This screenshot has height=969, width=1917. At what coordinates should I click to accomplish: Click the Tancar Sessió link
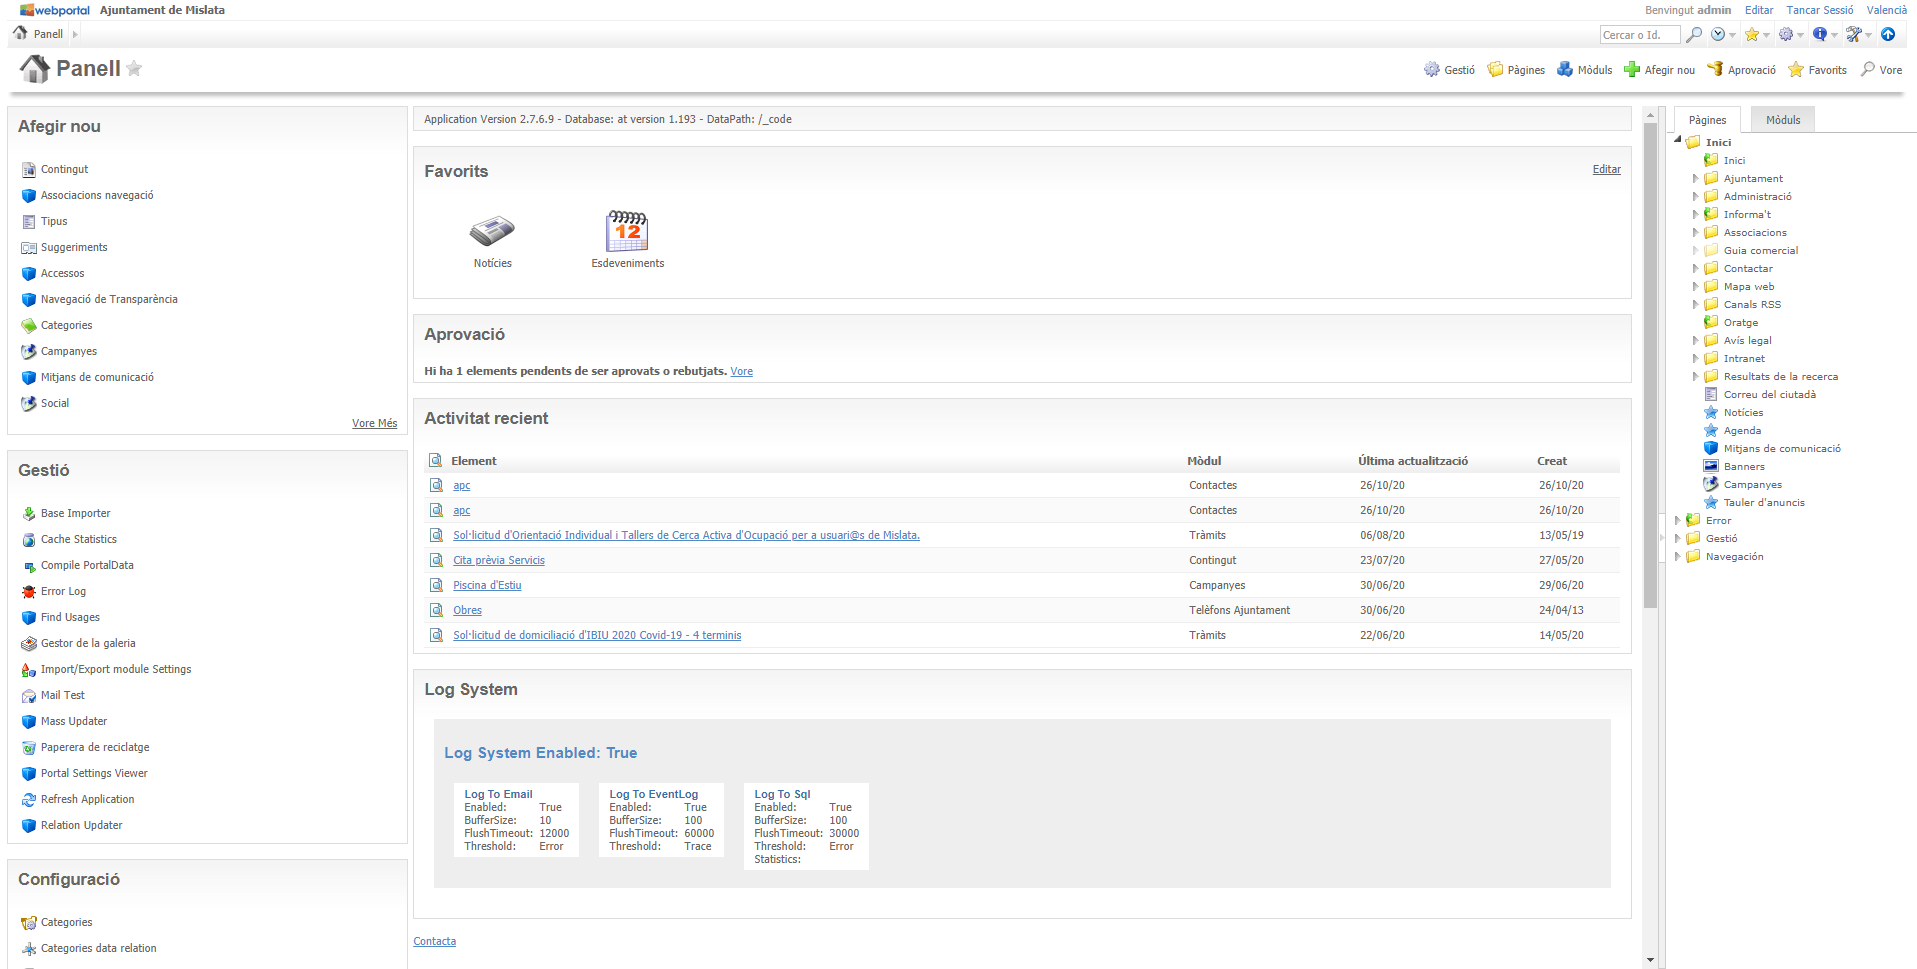pyautogui.click(x=1819, y=10)
